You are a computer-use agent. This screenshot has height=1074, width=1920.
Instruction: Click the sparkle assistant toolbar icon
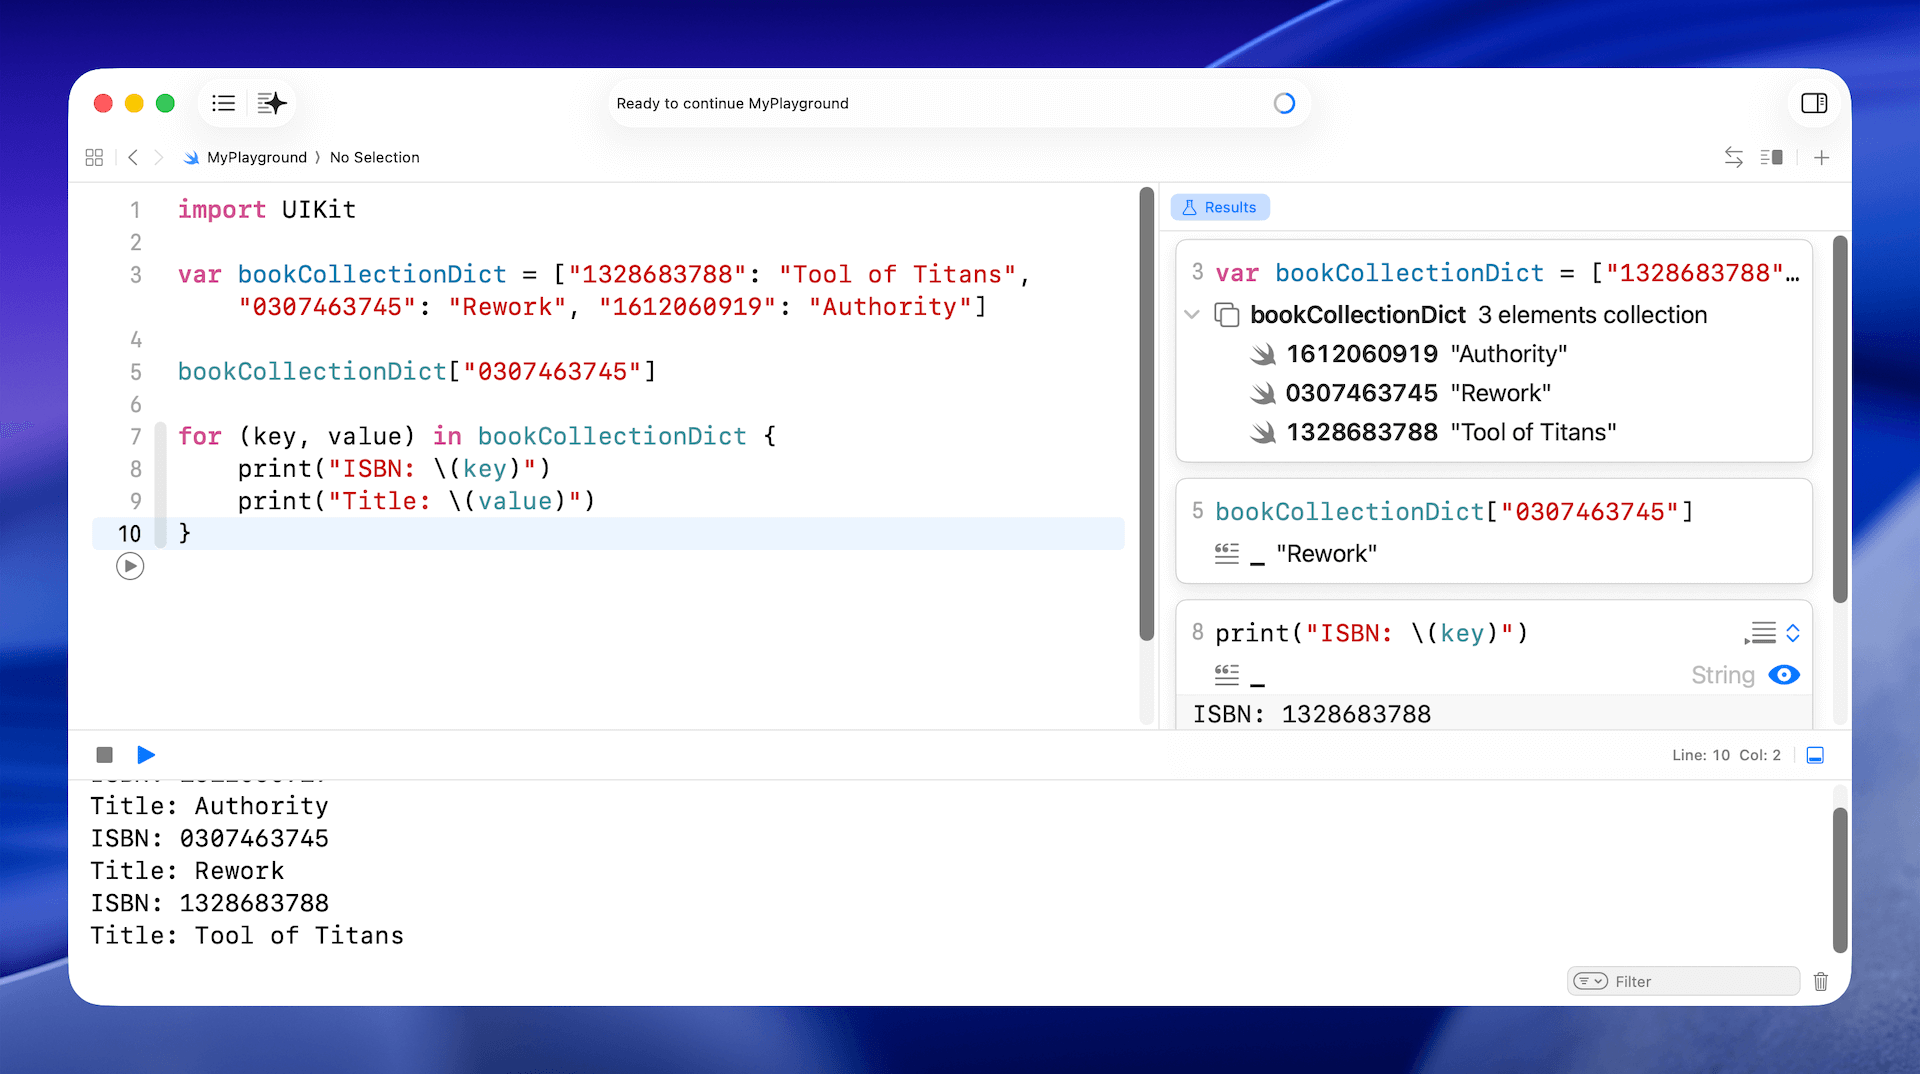coord(271,103)
